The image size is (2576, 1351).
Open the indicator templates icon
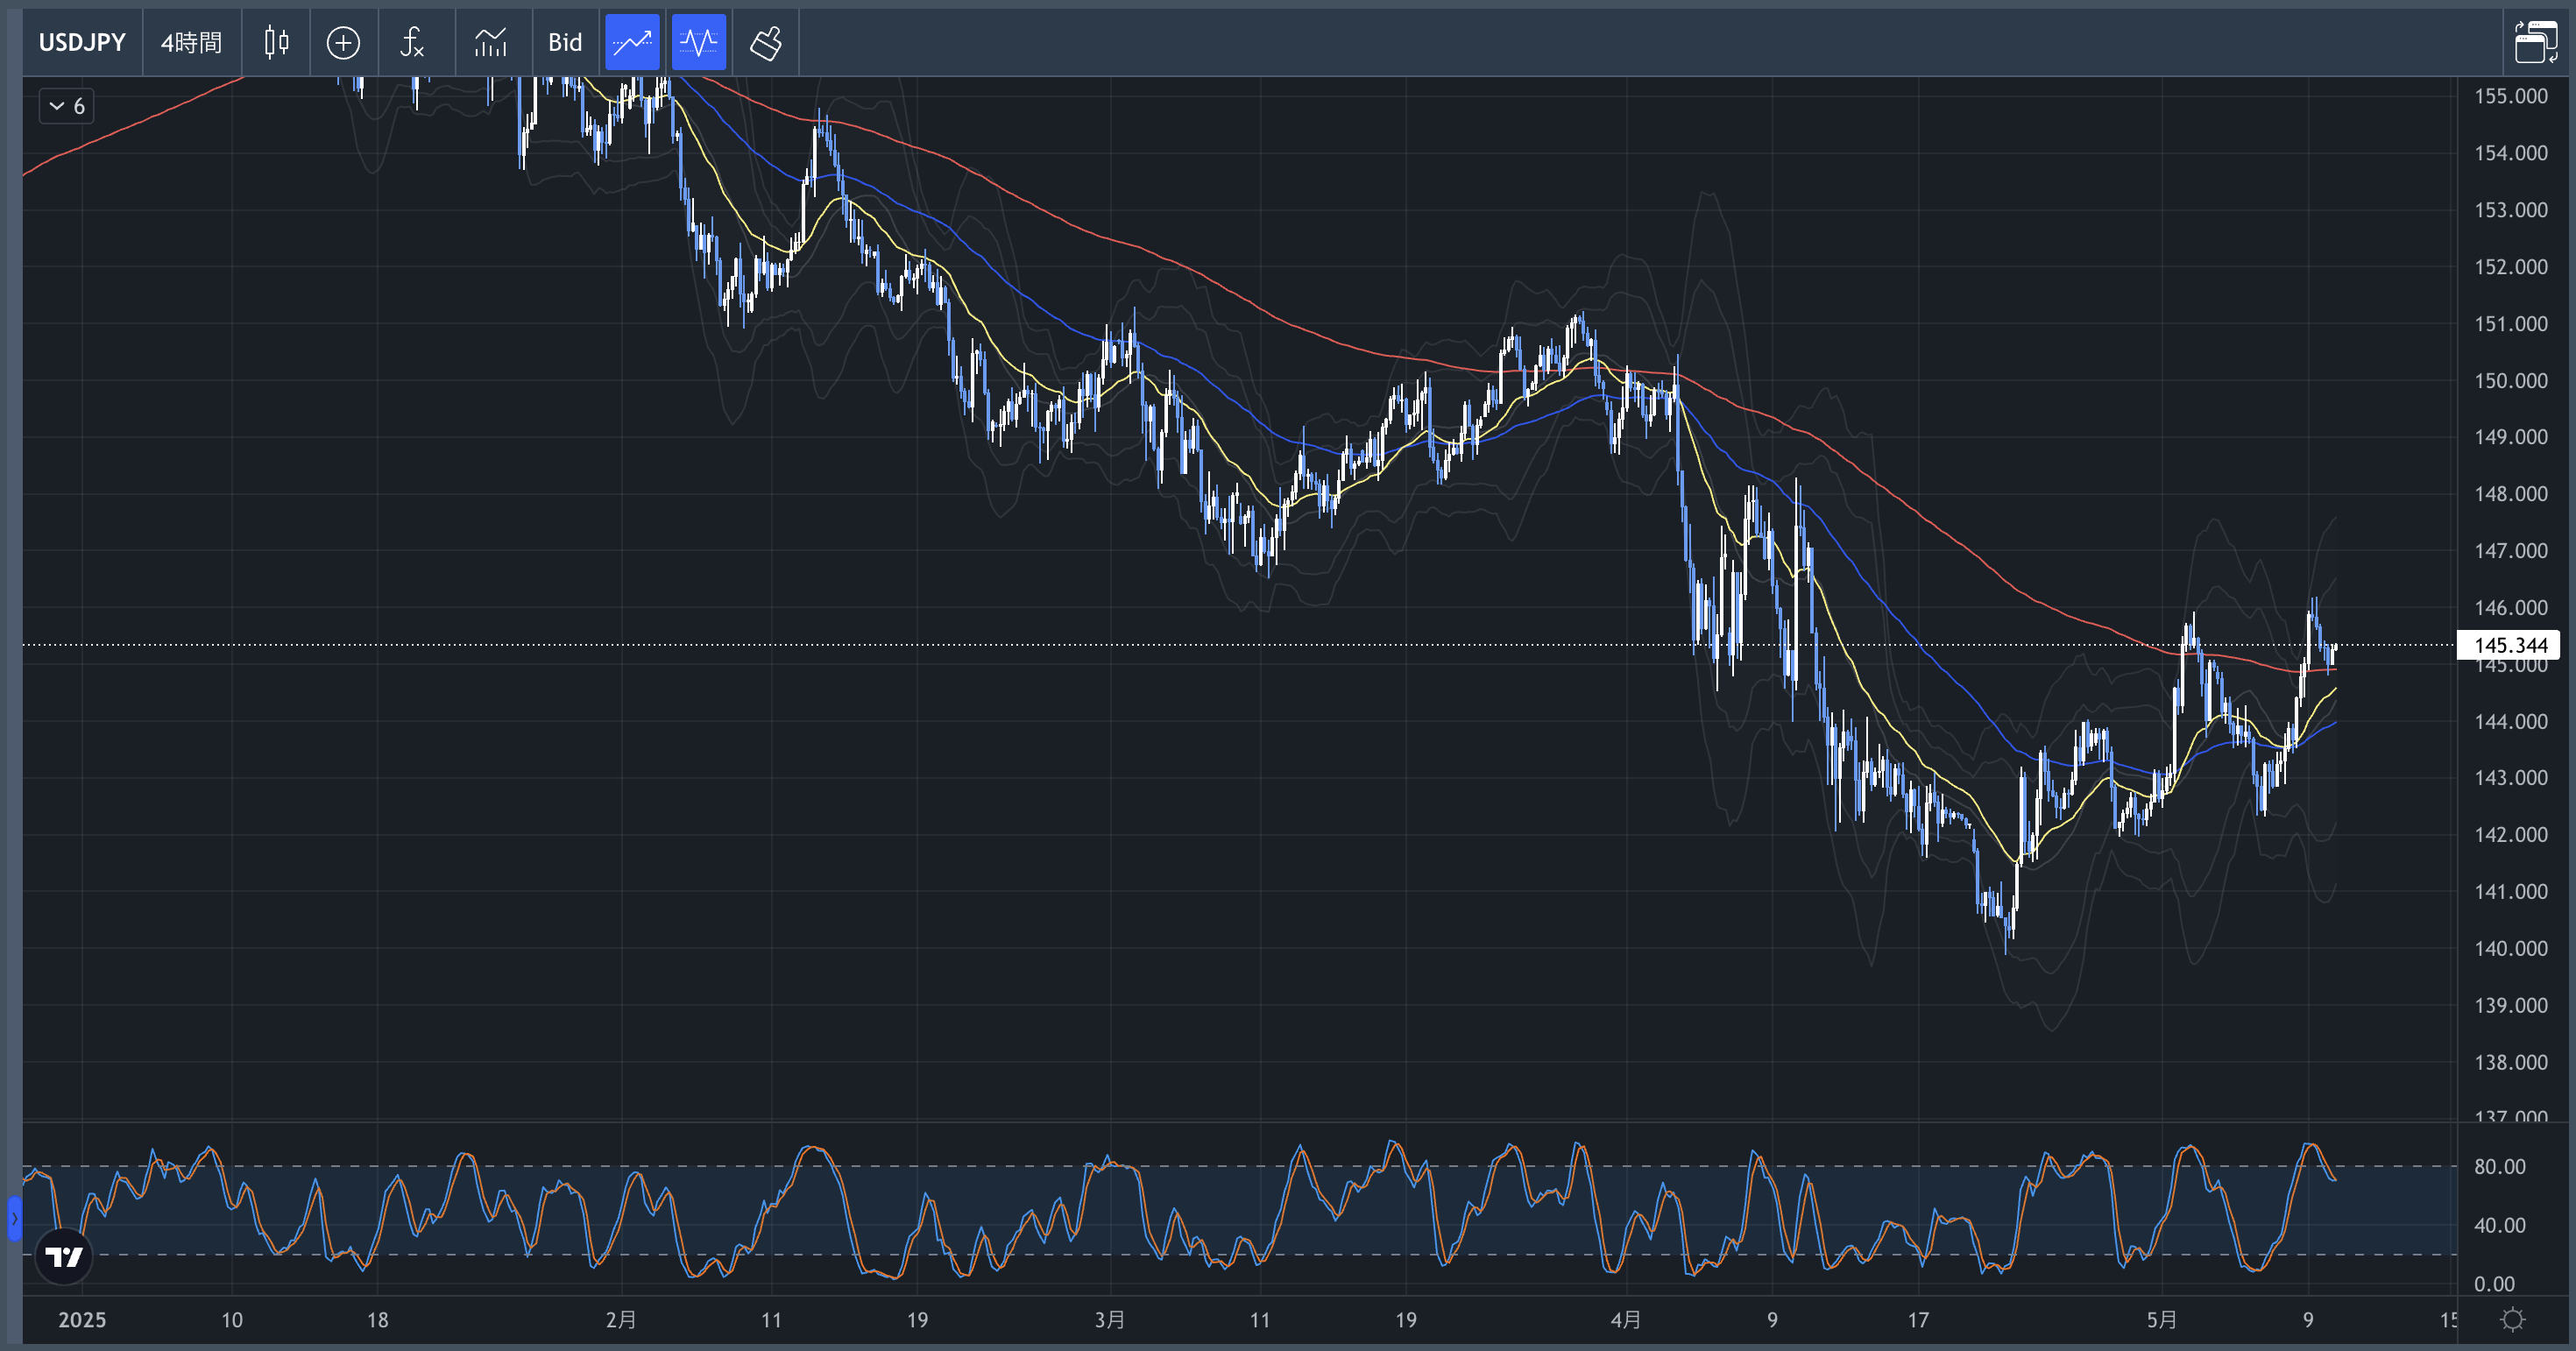coord(491,42)
